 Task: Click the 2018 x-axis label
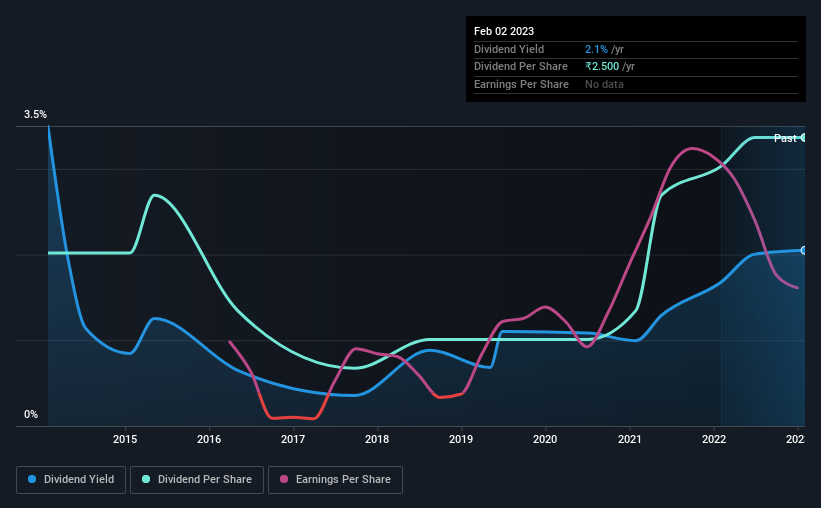pos(377,439)
